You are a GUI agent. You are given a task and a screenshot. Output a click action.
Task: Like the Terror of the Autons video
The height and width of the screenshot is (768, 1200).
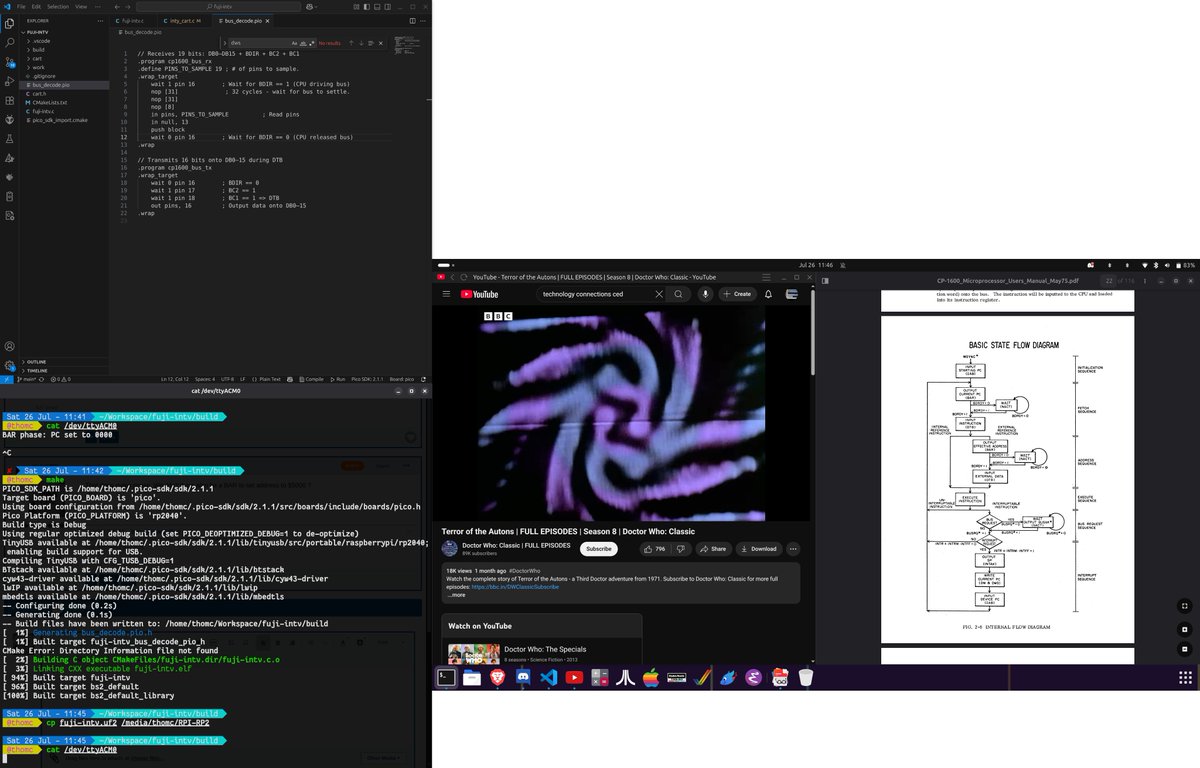[654, 549]
